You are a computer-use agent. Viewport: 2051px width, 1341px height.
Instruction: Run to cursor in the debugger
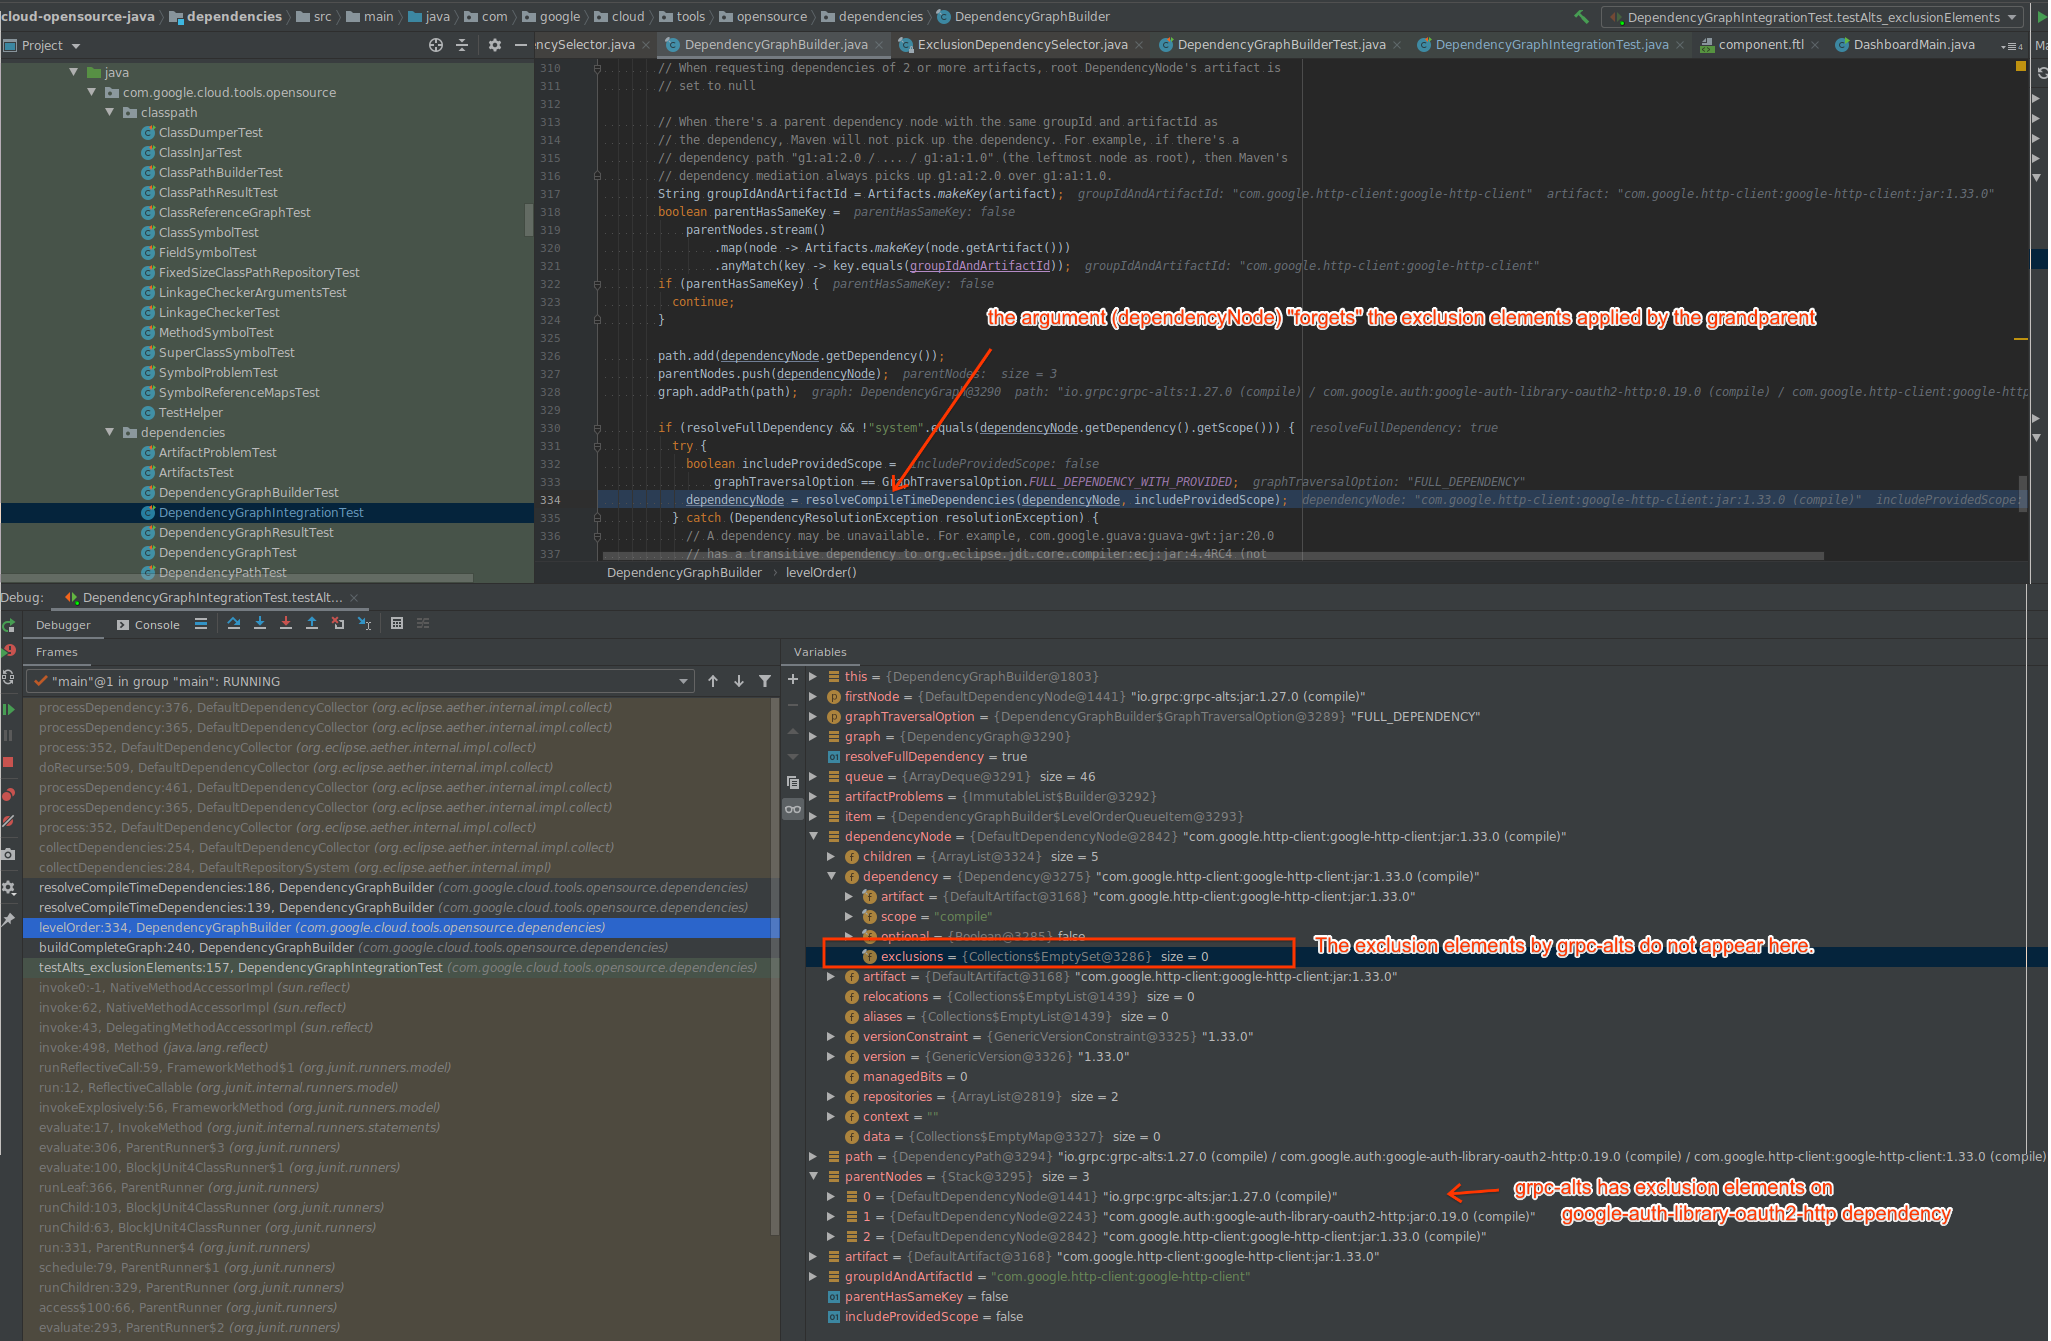[364, 623]
